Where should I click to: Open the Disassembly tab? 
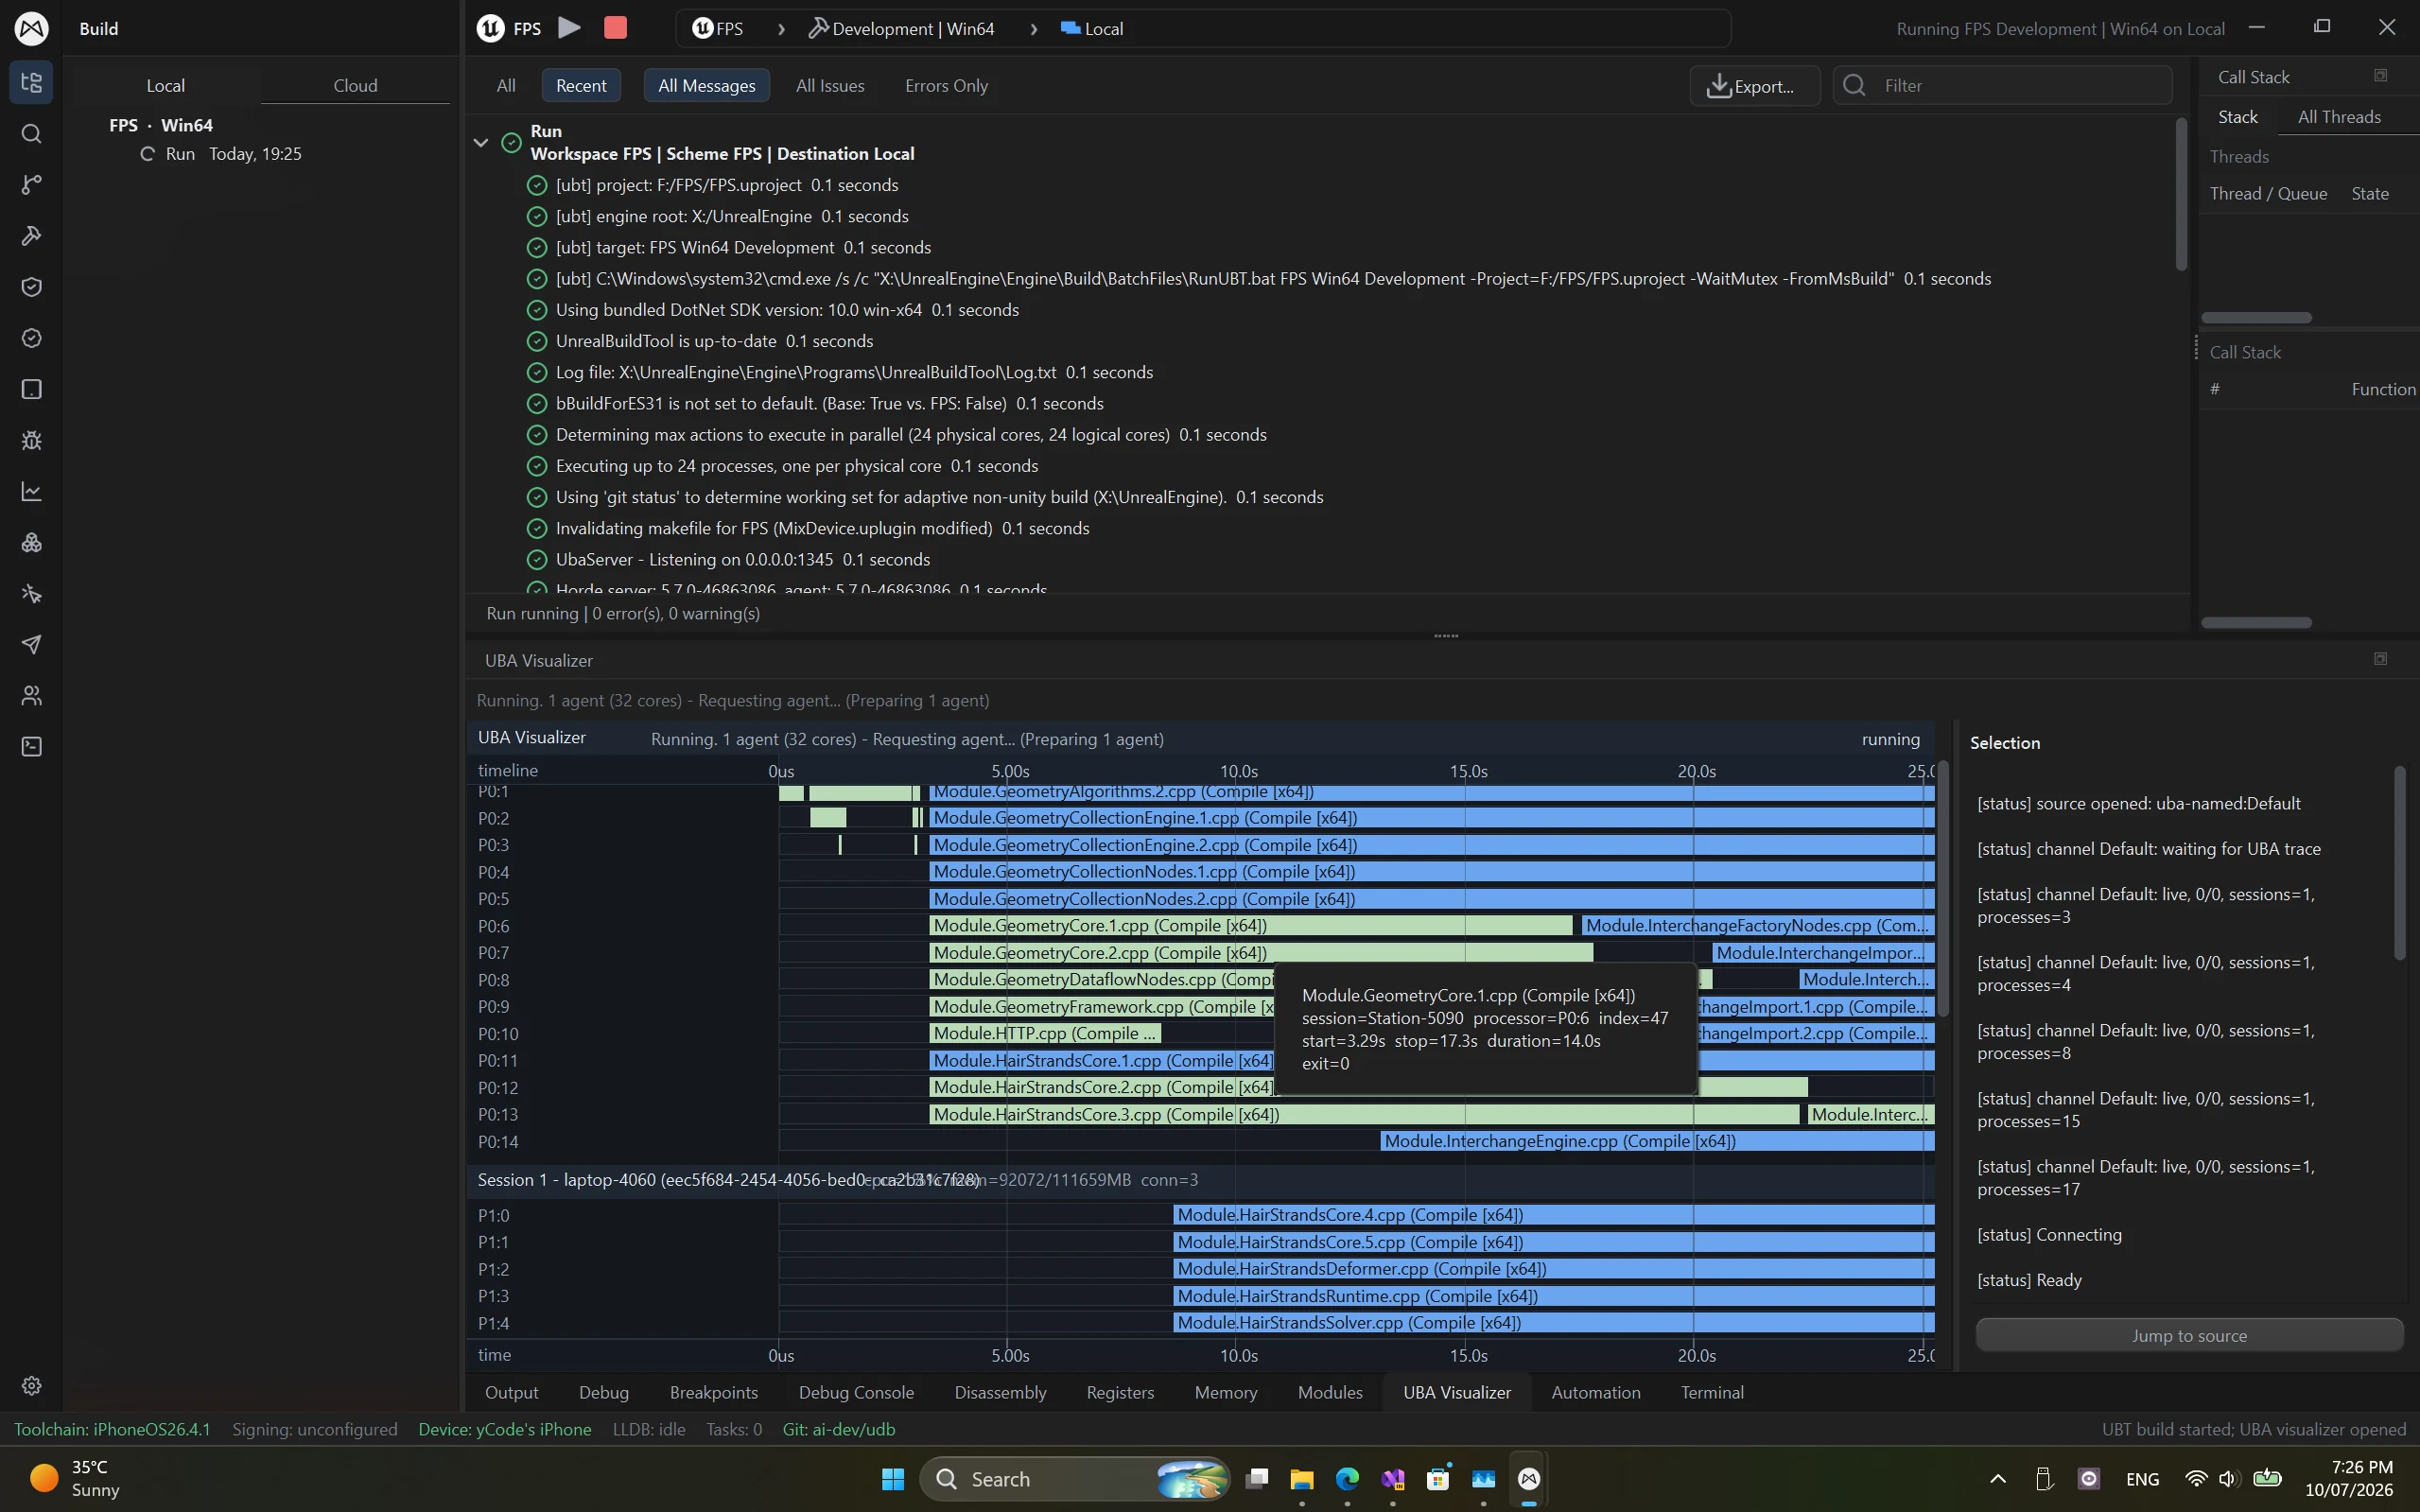1000,1392
